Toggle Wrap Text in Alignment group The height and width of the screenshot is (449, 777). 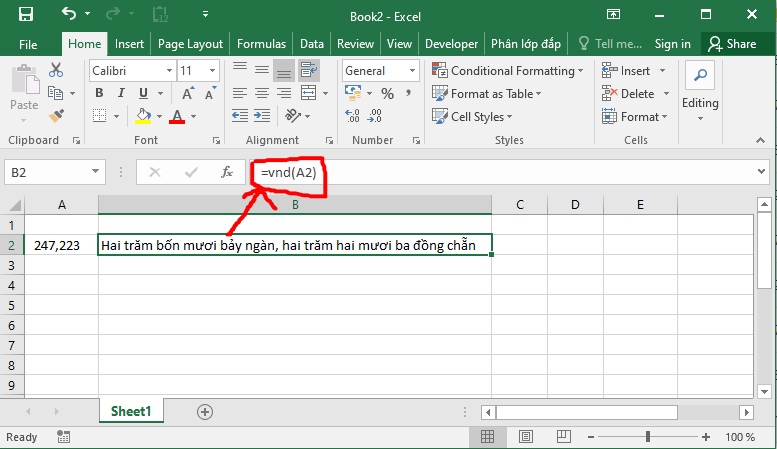(308, 71)
